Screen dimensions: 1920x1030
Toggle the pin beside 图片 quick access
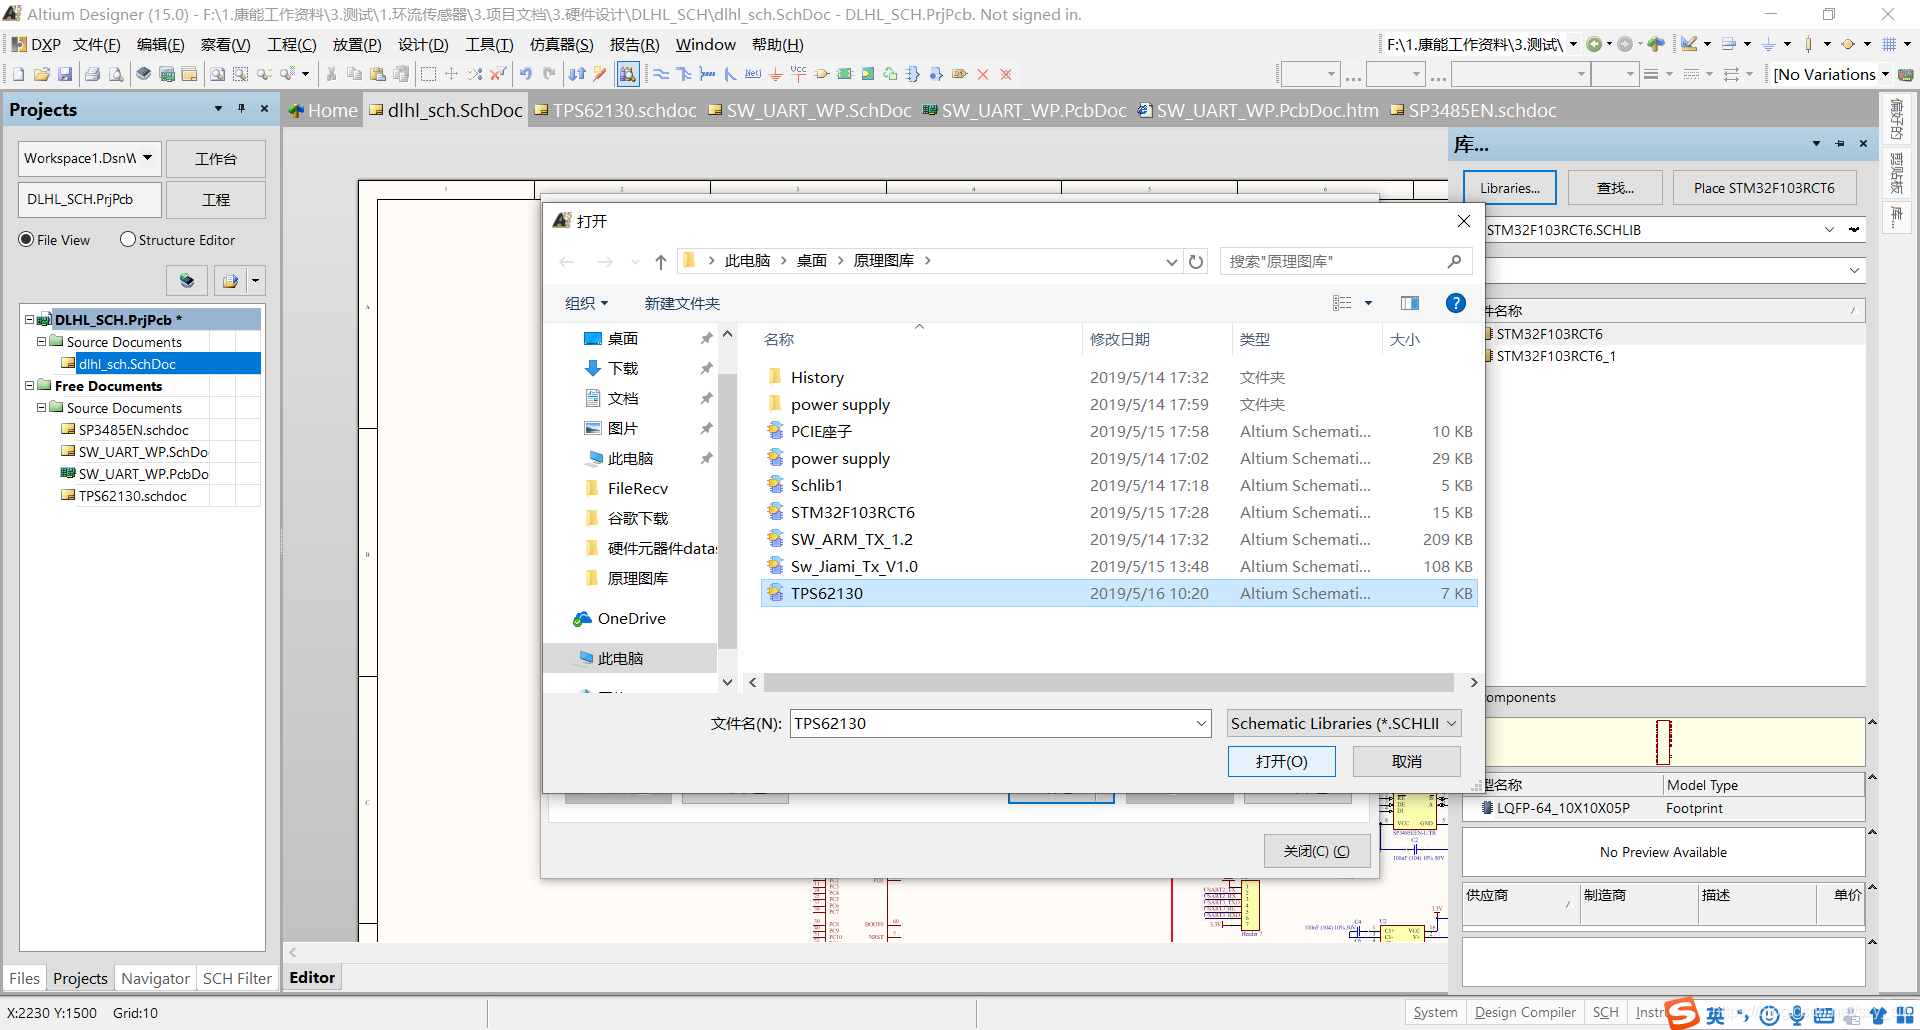point(706,429)
